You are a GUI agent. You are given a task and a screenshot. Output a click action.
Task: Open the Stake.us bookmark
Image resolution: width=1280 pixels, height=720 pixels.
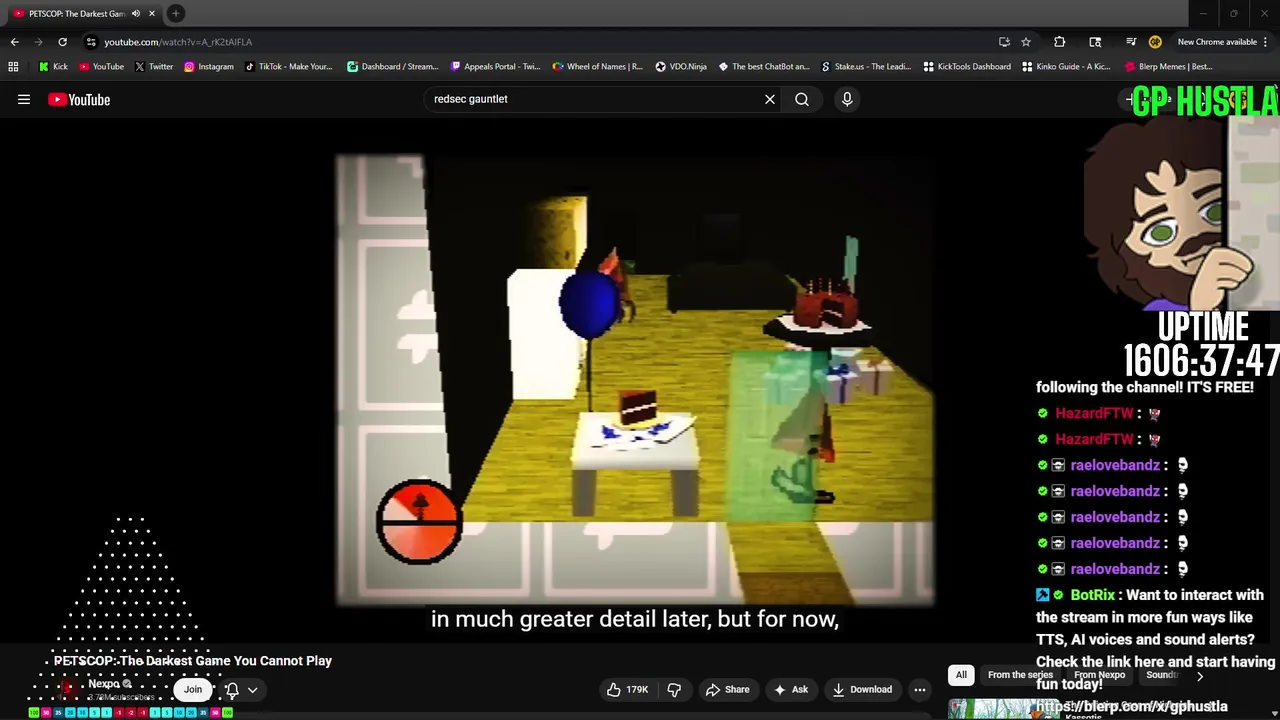[x=865, y=67]
